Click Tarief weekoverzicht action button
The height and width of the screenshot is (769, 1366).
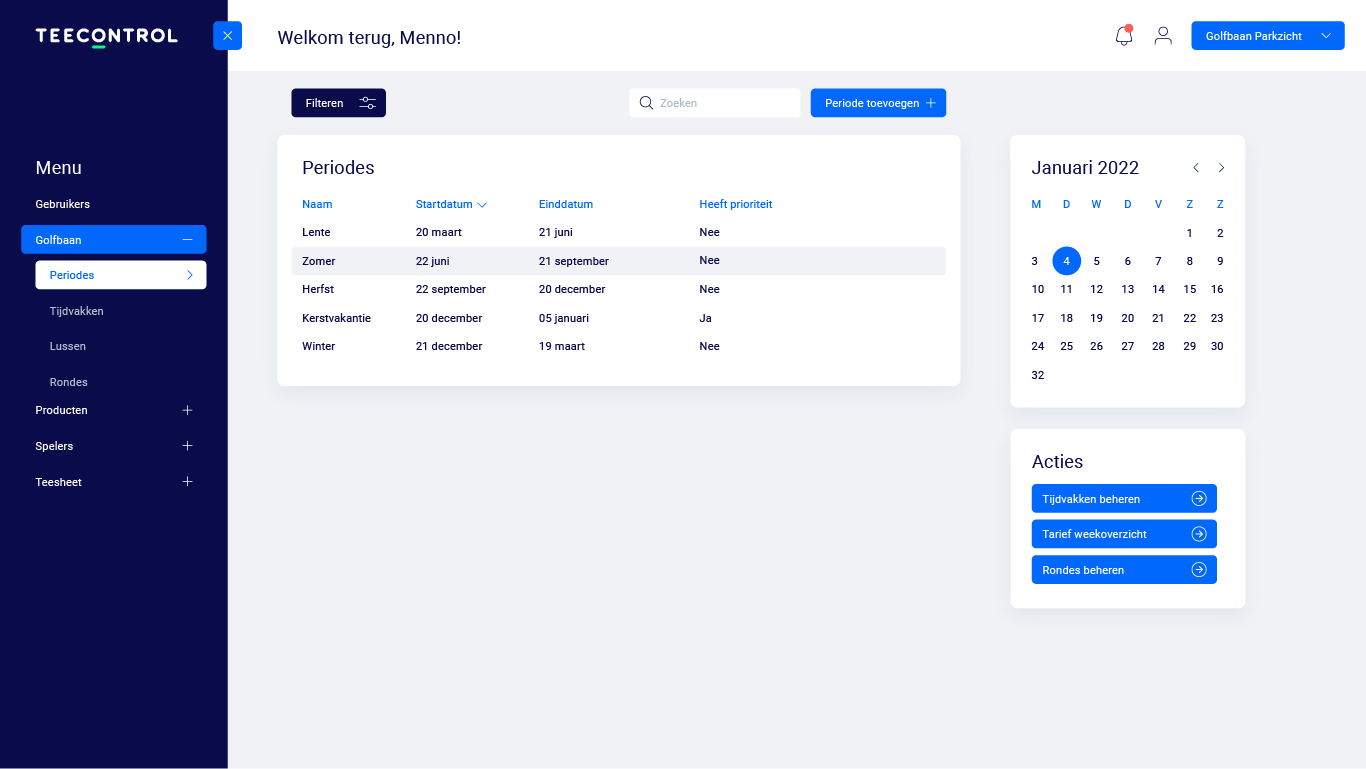click(1124, 534)
